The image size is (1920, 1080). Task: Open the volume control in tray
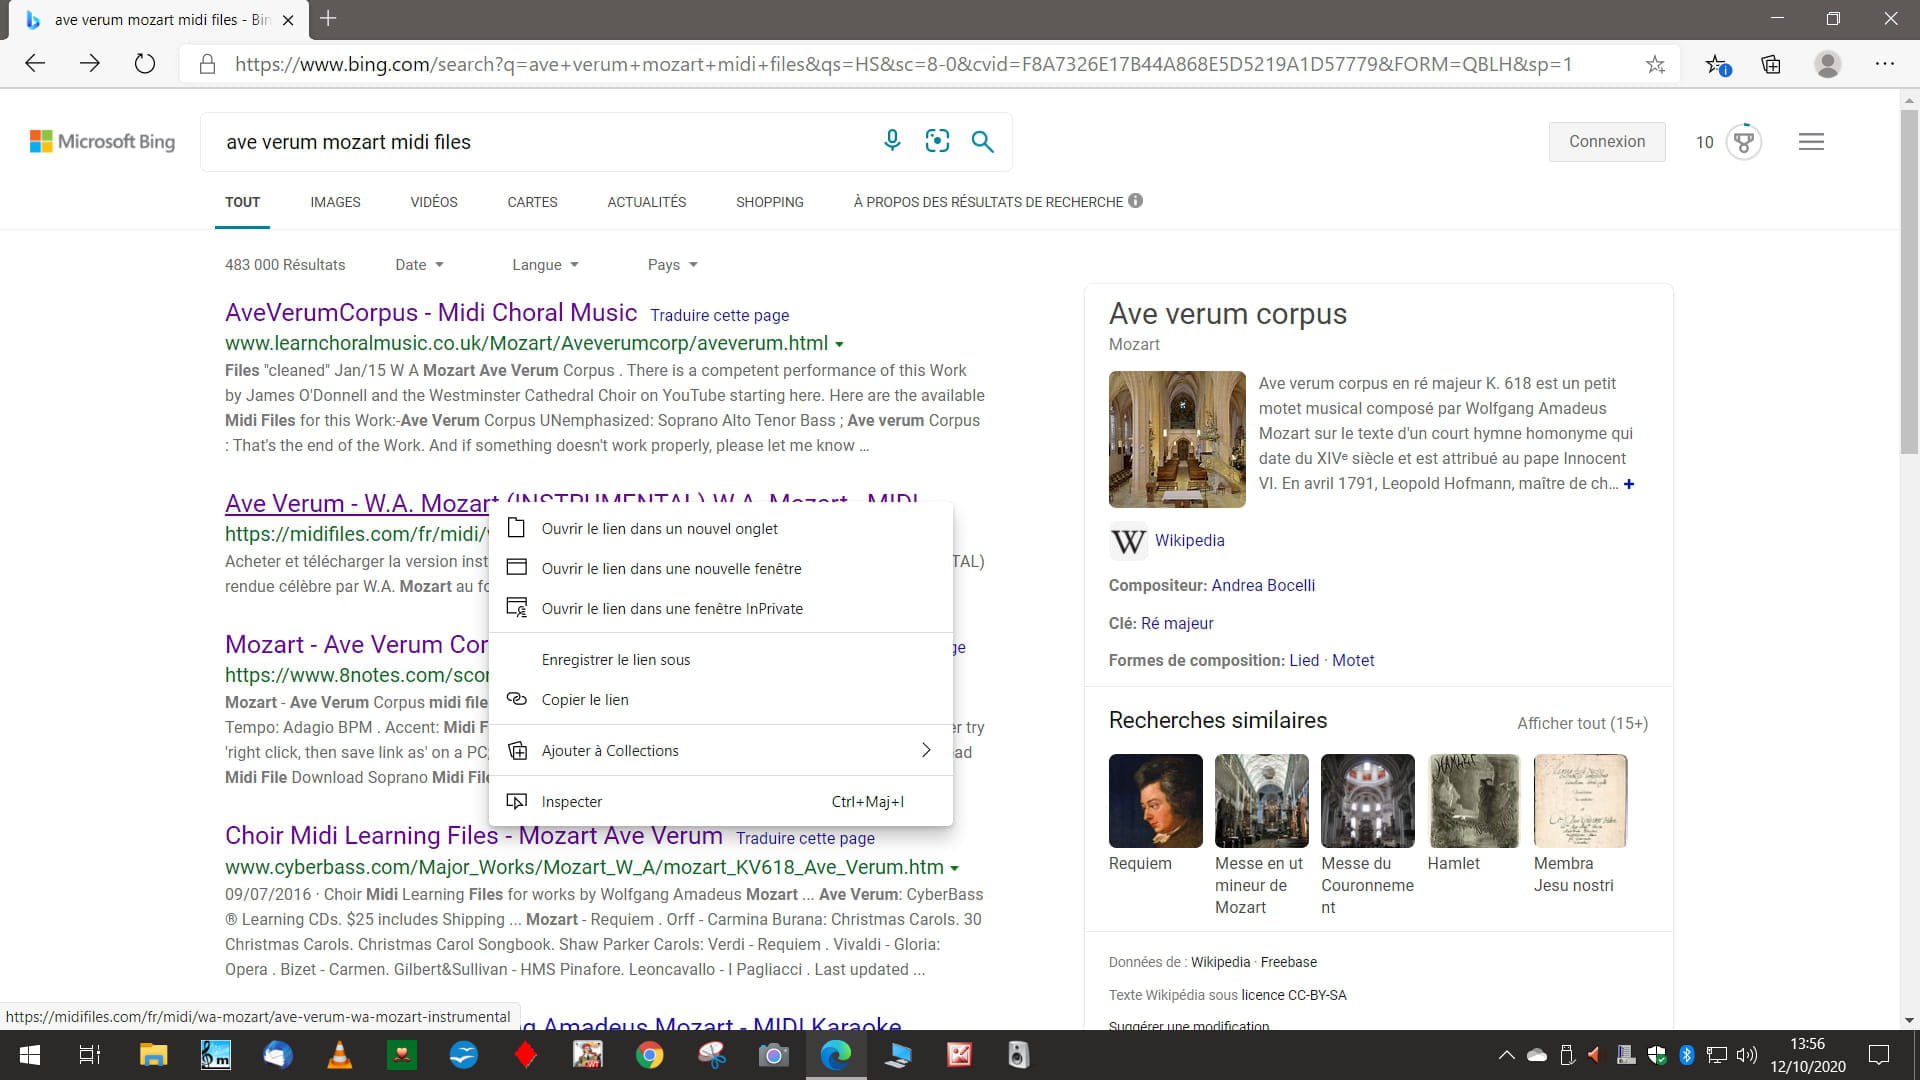click(1747, 1055)
